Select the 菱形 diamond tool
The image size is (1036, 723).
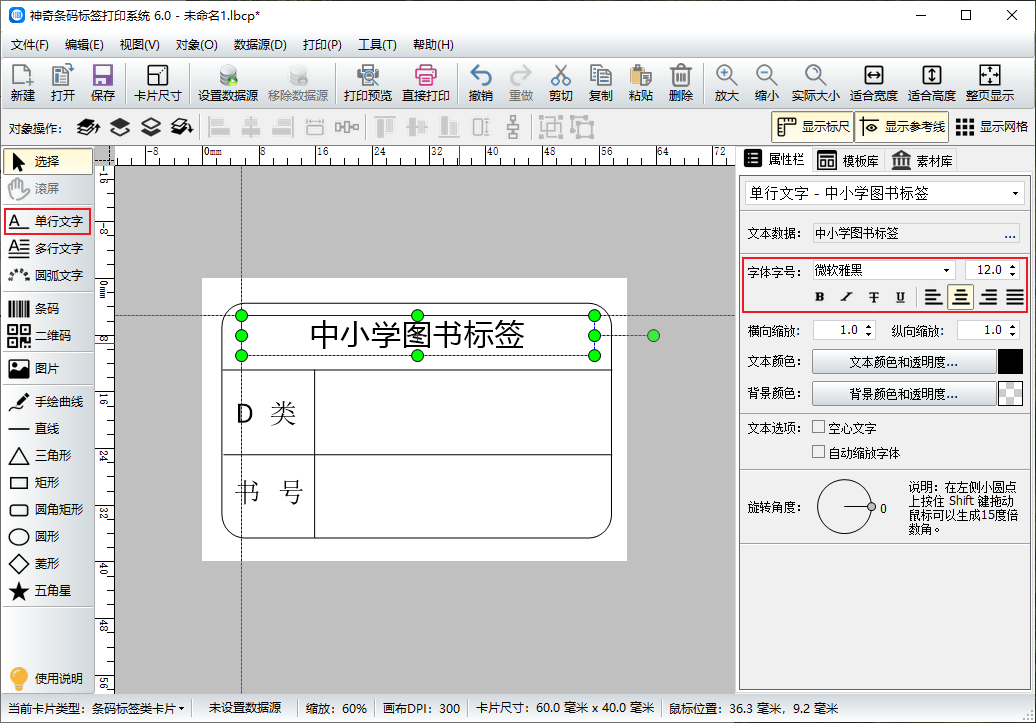pos(48,564)
